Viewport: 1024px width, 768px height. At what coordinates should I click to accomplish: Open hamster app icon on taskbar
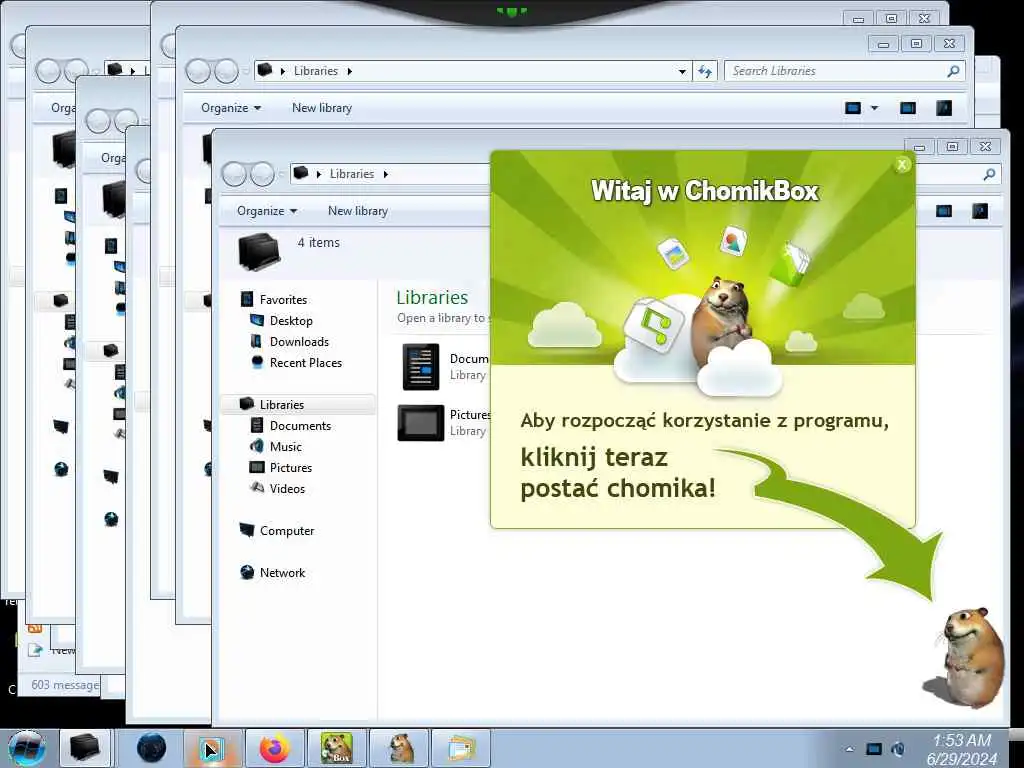399,748
